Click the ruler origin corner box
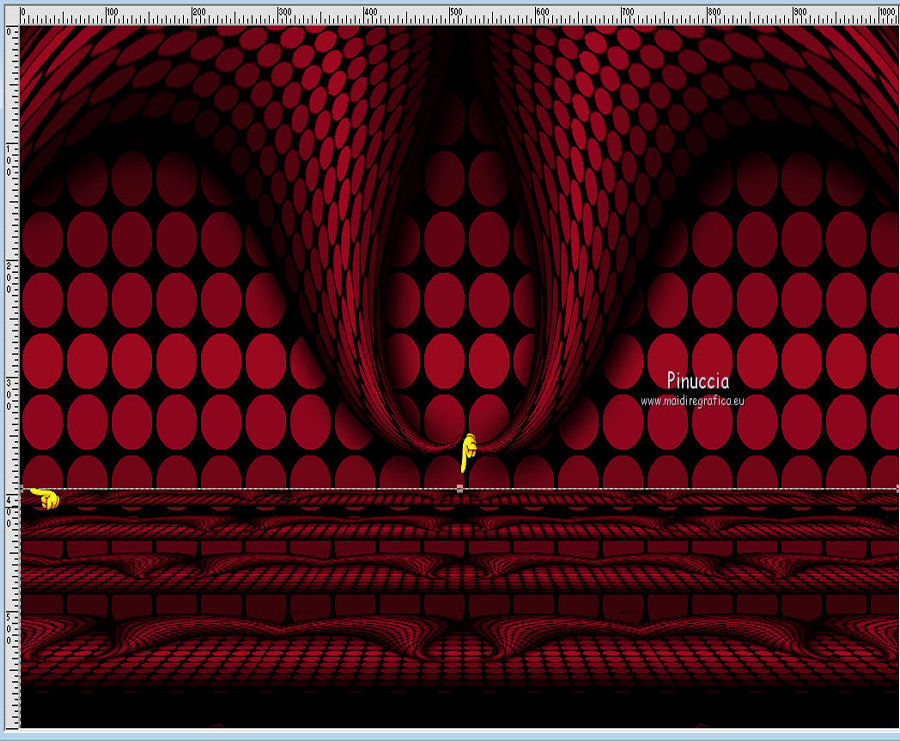Screen dimensions: 900x741 click(x=10, y=15)
